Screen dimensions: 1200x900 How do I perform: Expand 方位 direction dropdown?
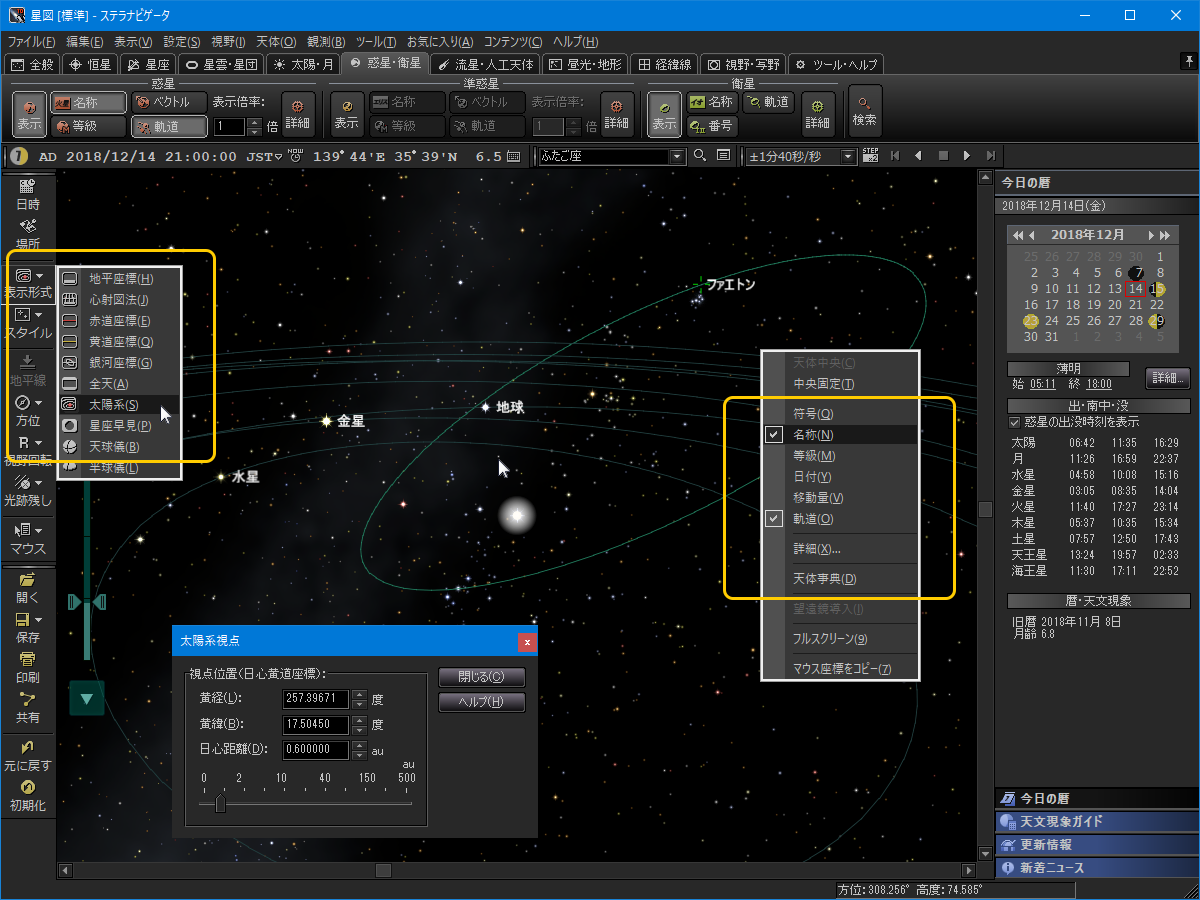(39, 403)
